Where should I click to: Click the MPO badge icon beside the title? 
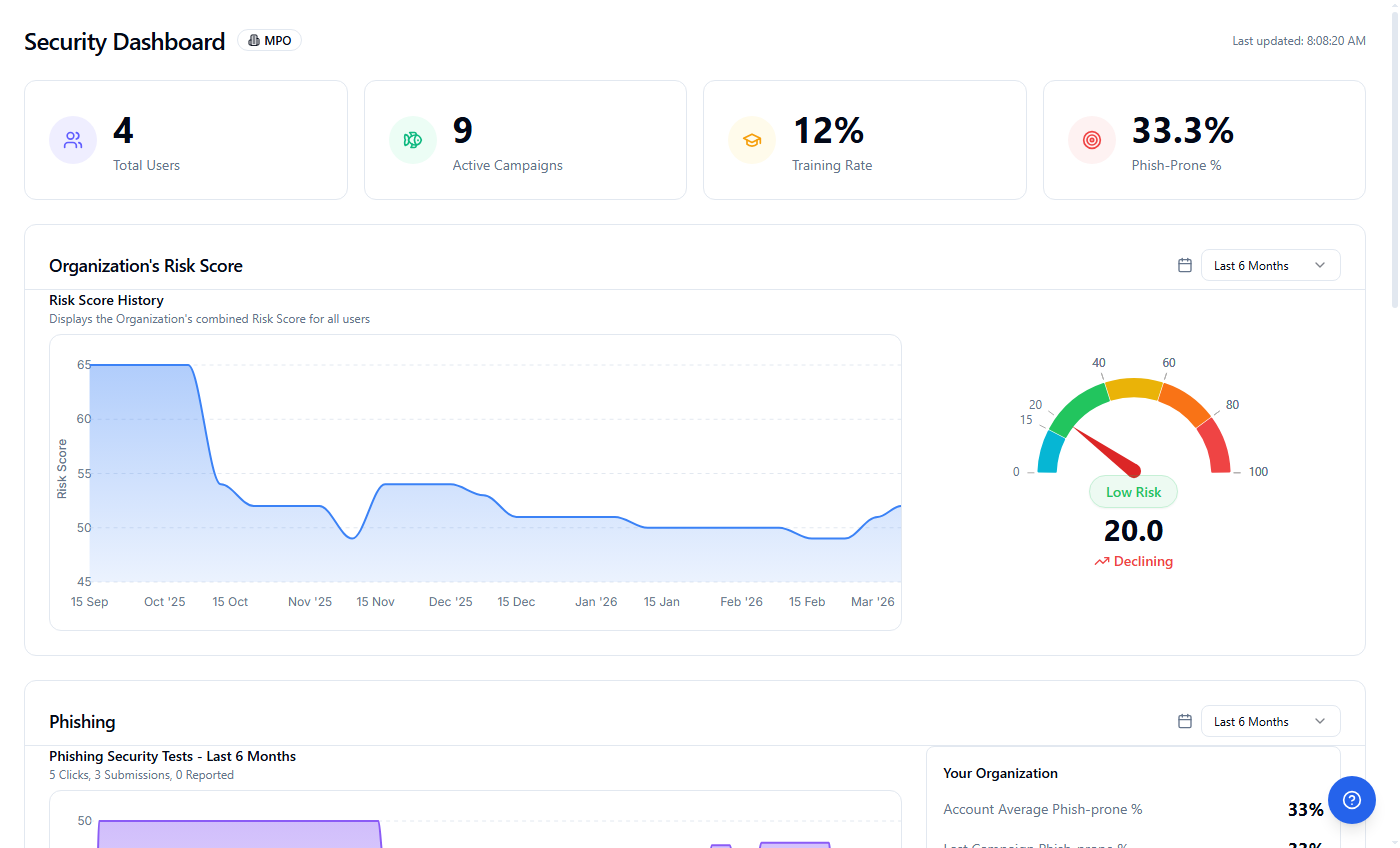point(254,40)
